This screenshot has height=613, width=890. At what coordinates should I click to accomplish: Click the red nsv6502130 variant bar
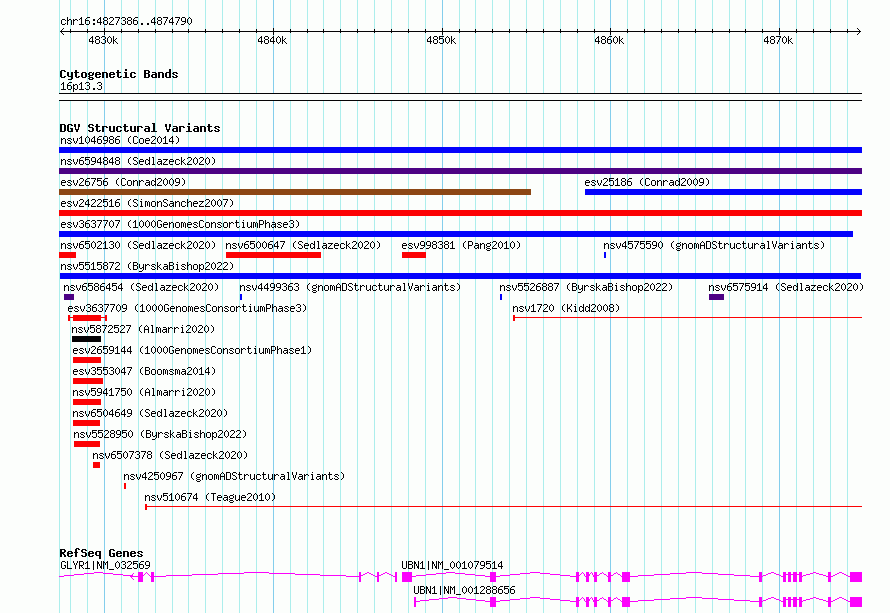(x=68, y=255)
